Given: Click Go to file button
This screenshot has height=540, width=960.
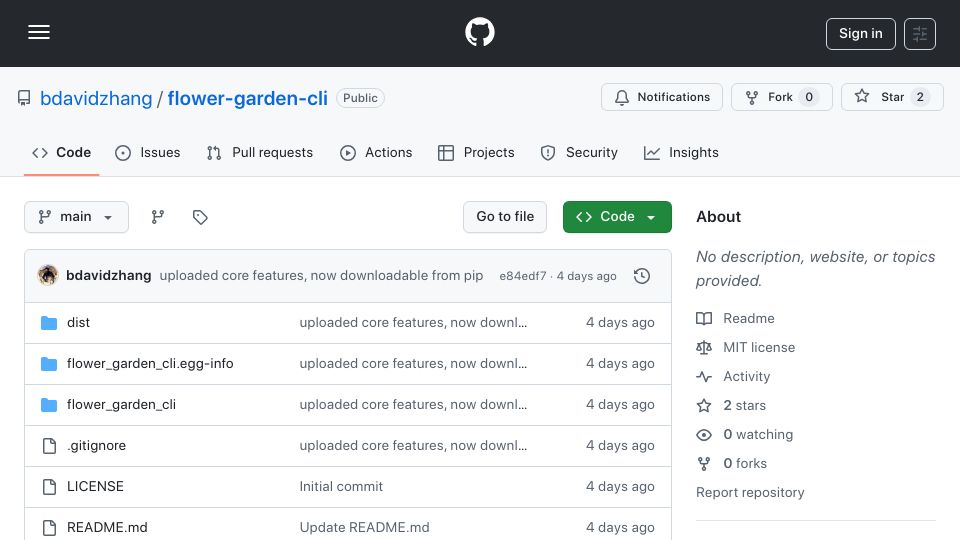Looking at the screenshot, I should (505, 217).
